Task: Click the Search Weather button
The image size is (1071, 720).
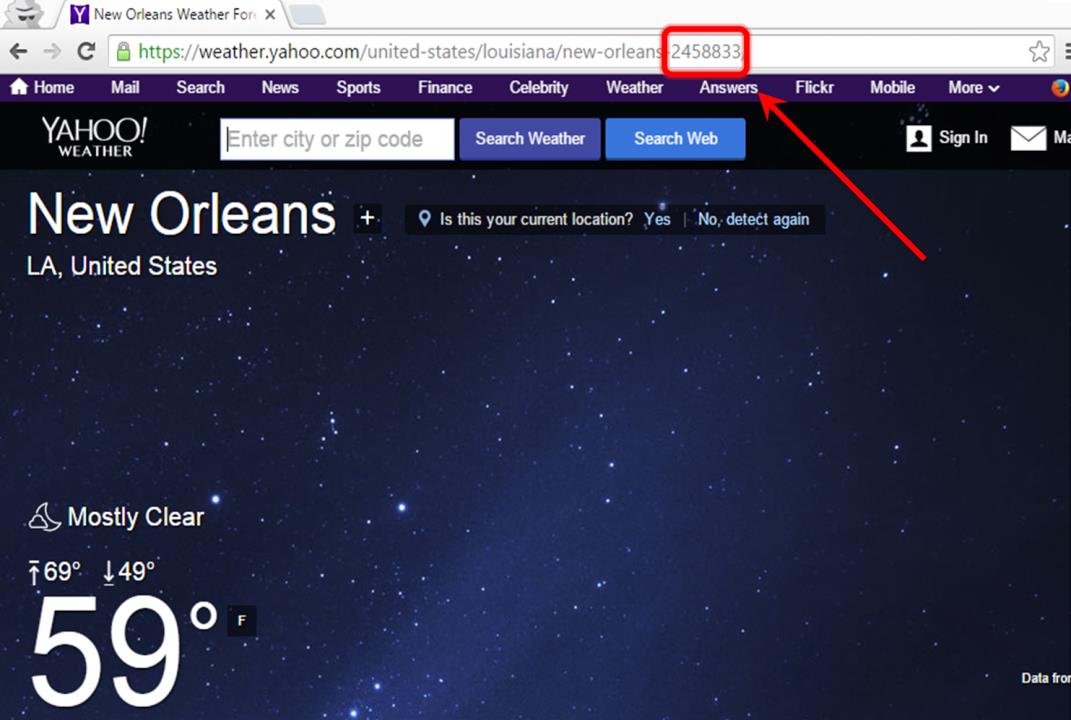Action: tap(530, 139)
